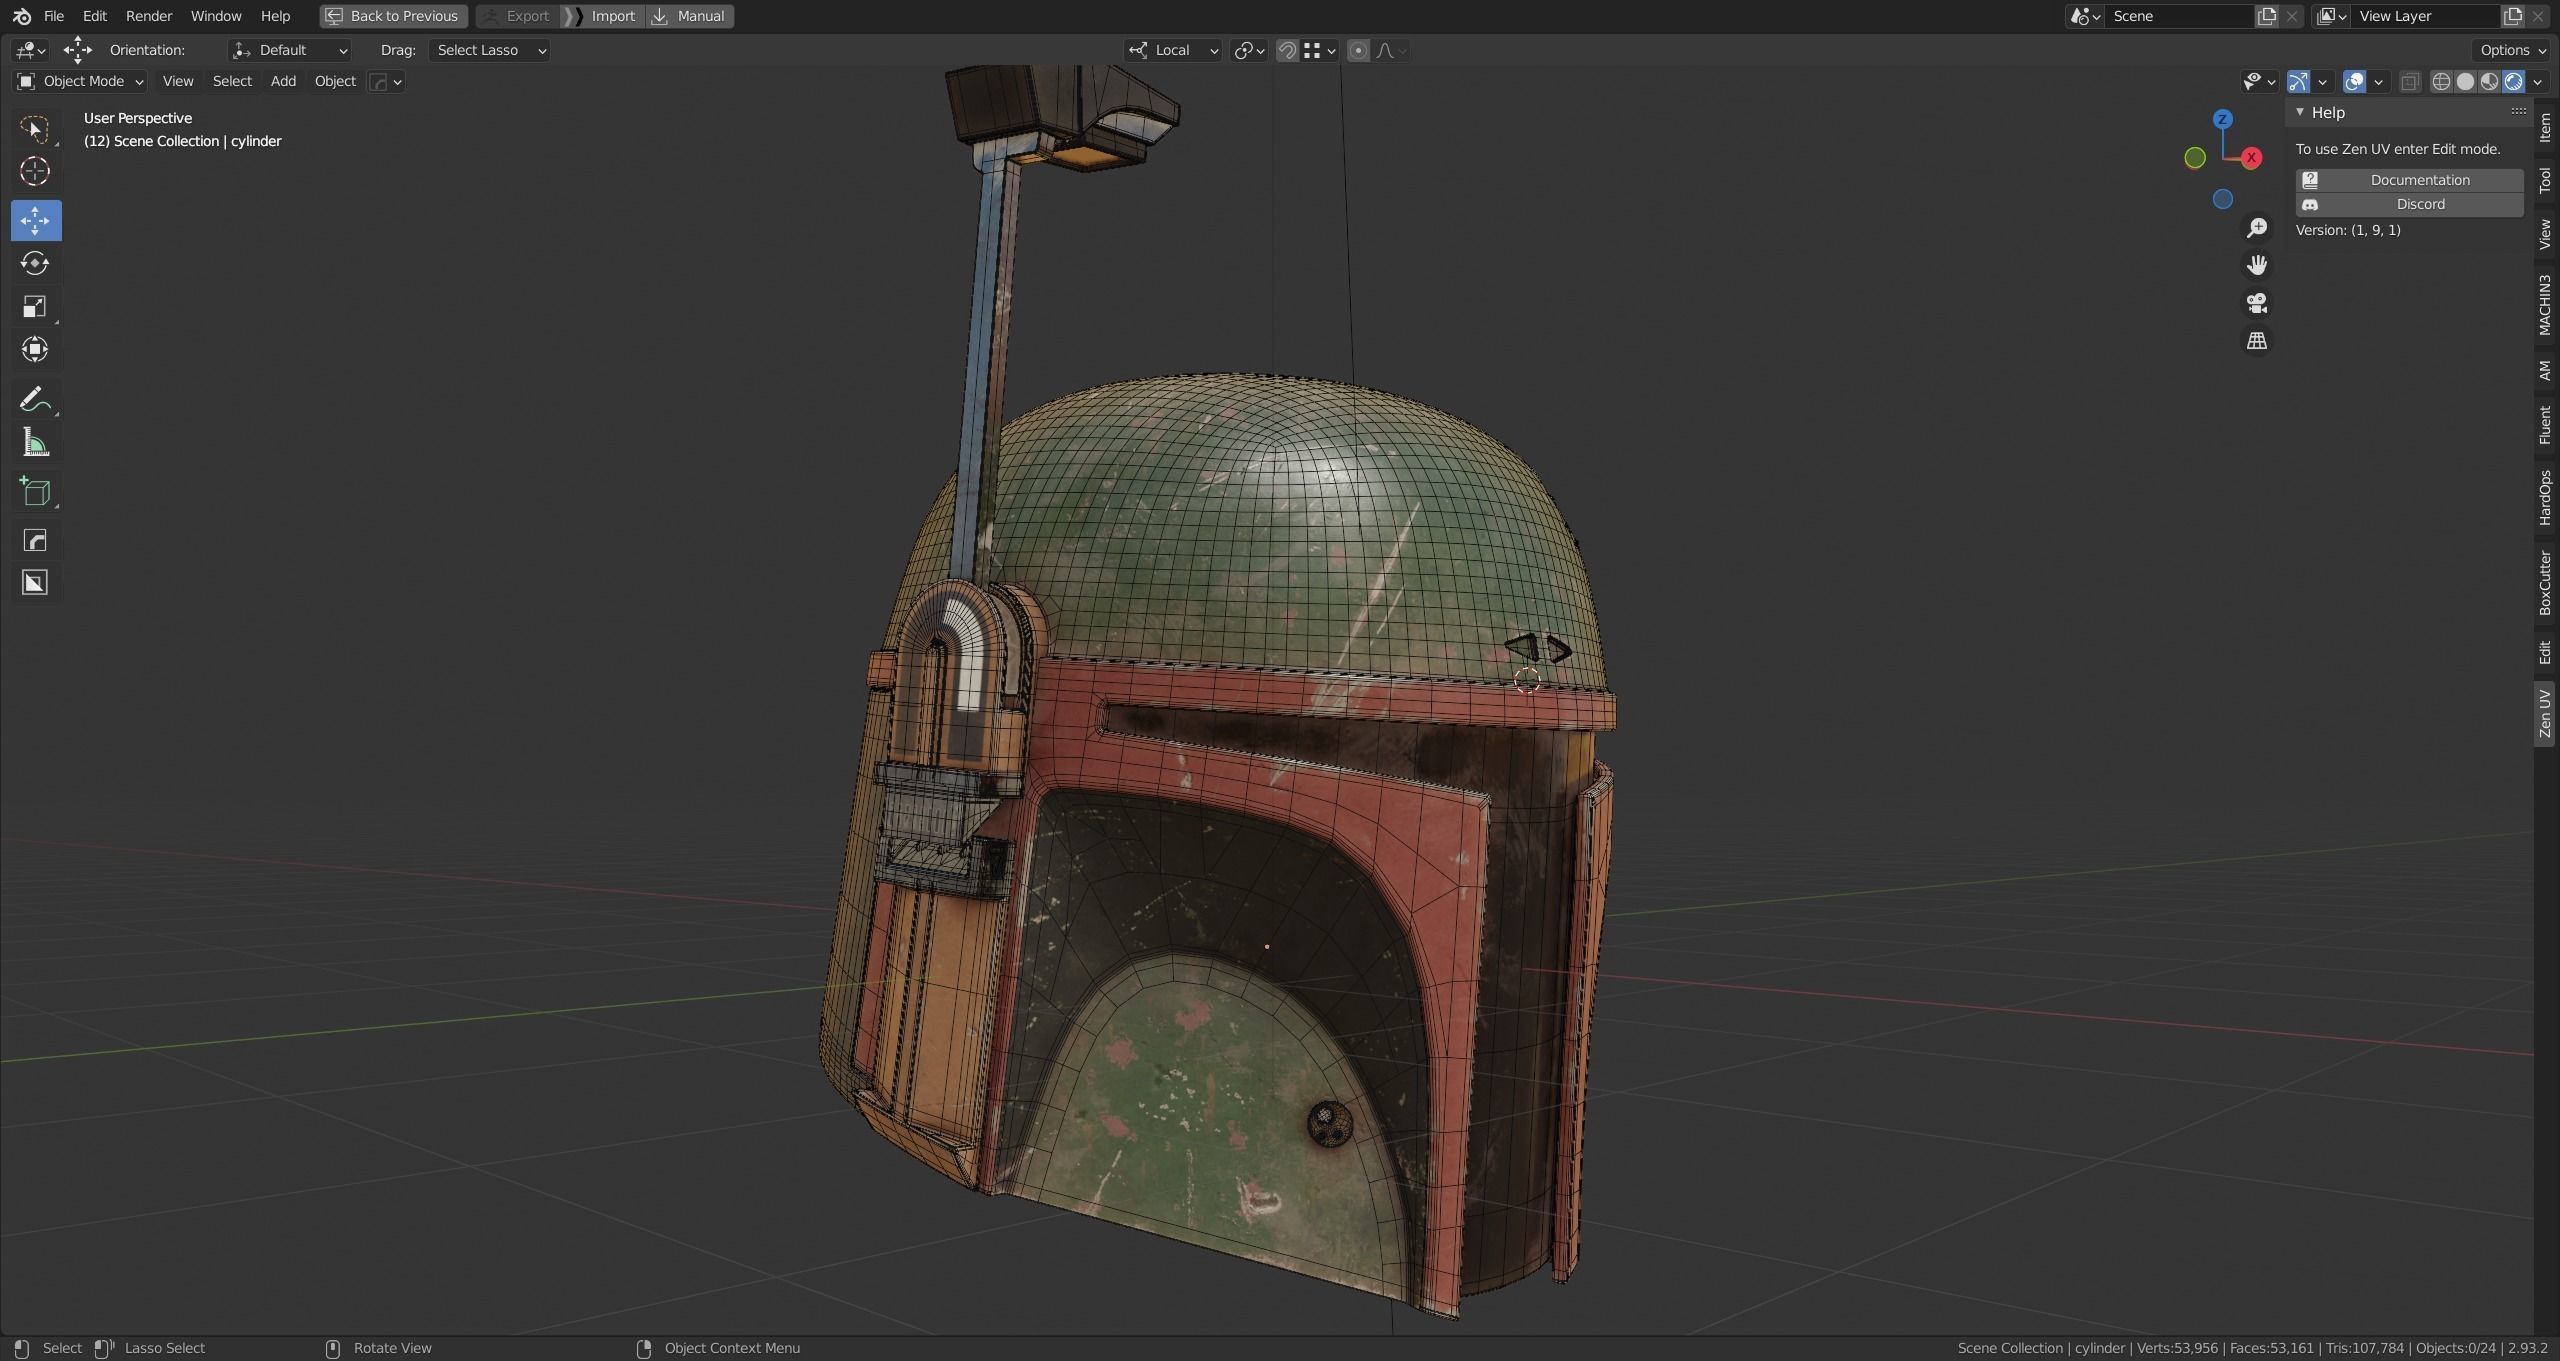Open the Options dropdown
Viewport: 2560px width, 1361px height.
(x=2512, y=50)
